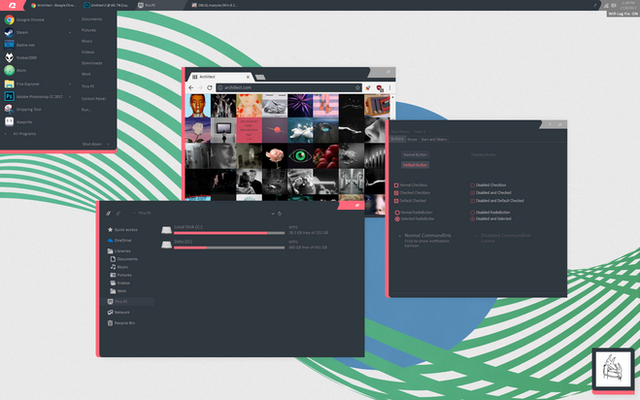640x400 pixels.
Task: Go back in the Chrome window
Action: [x=191, y=87]
